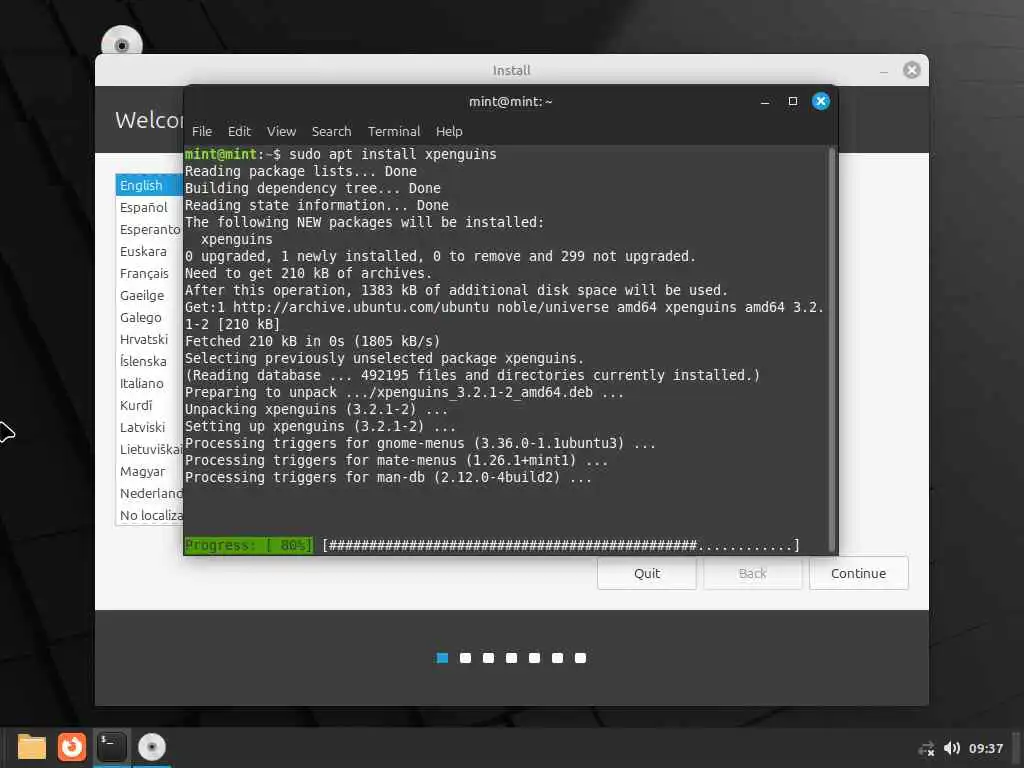Close the Install window
1024x768 pixels.
[912, 70]
